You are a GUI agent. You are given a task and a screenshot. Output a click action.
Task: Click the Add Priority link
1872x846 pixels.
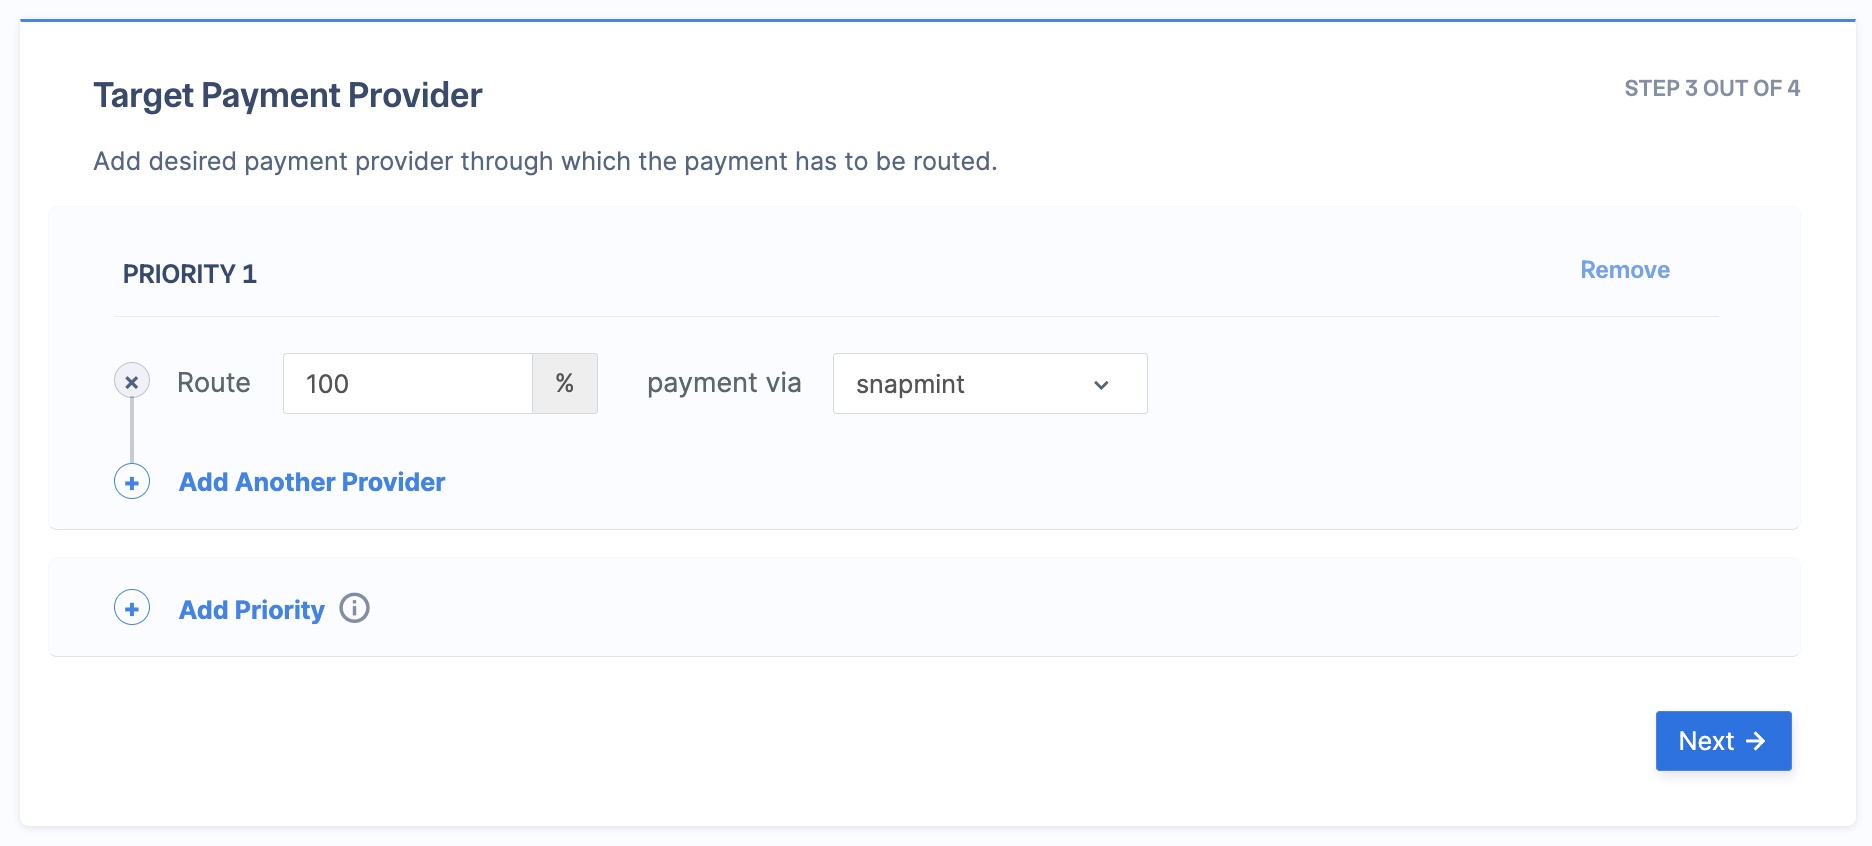tap(252, 610)
